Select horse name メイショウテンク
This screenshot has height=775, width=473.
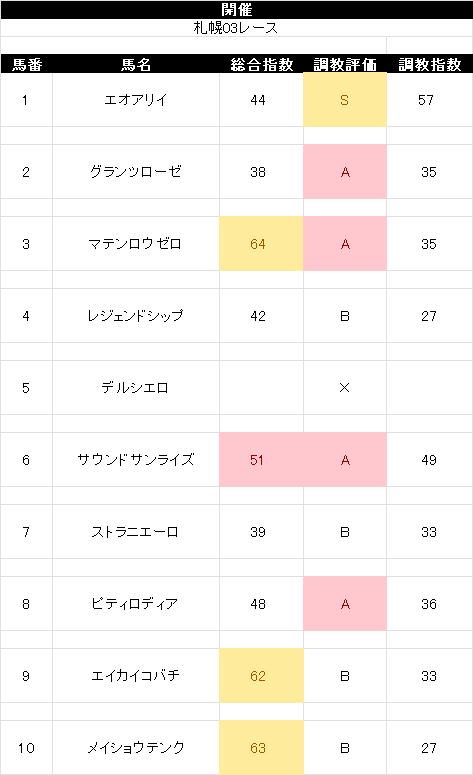tap(136, 747)
